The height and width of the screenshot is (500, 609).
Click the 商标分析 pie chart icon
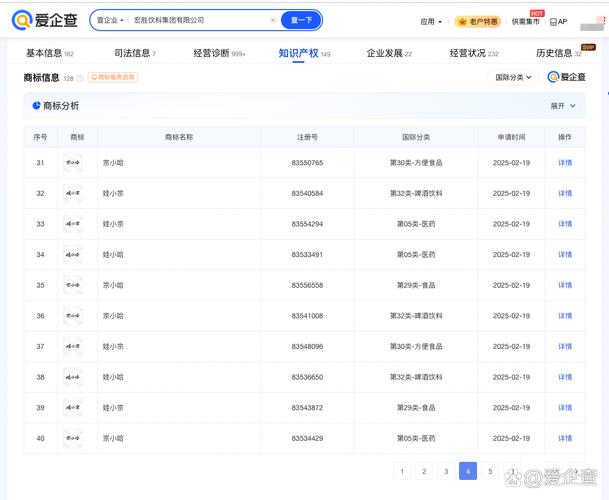37,105
